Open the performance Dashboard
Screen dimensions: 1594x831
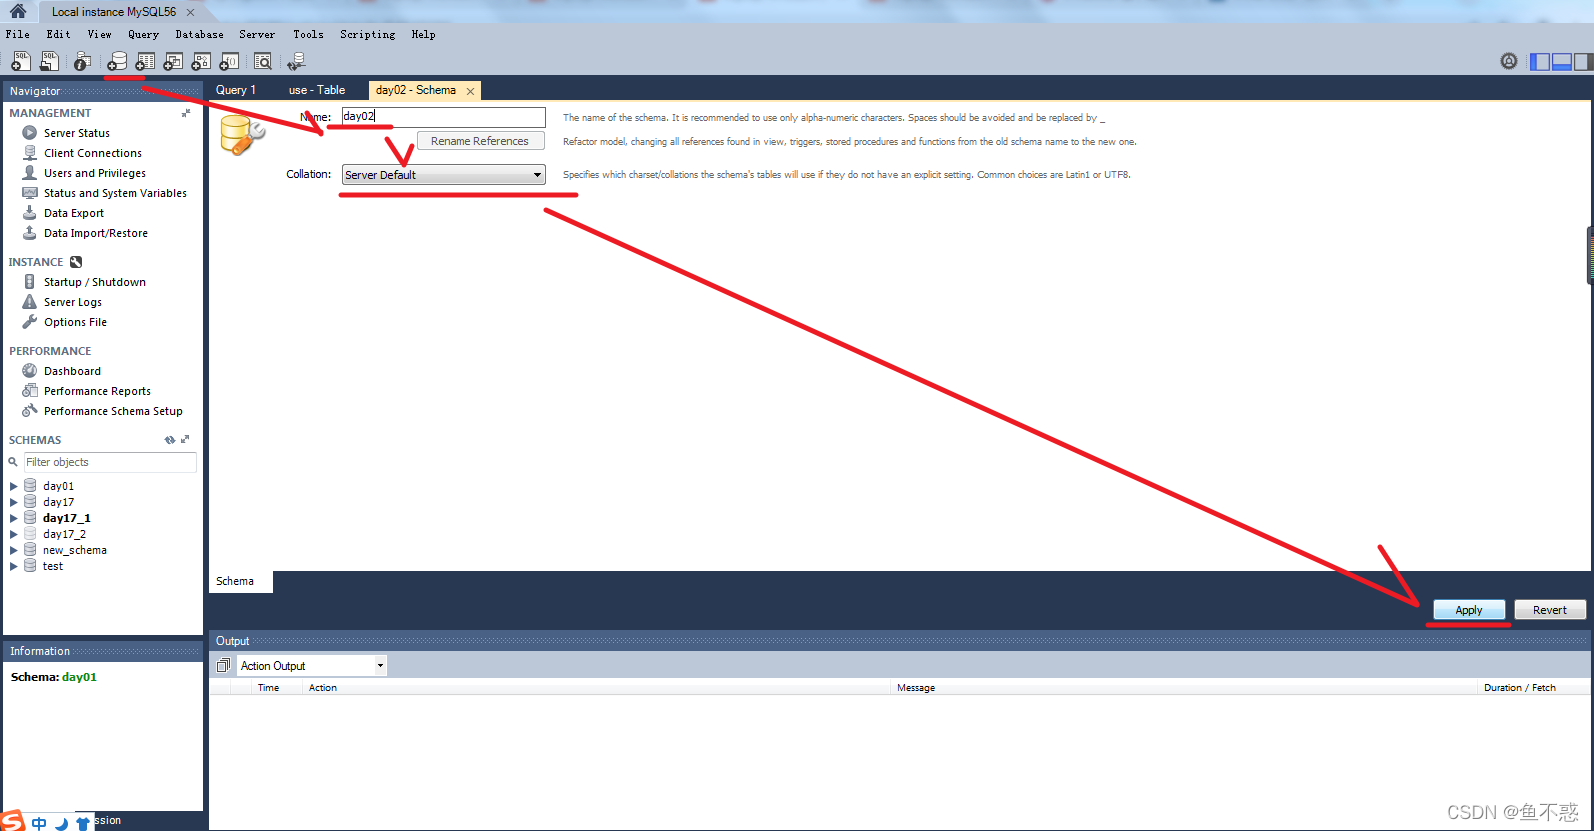coord(72,371)
